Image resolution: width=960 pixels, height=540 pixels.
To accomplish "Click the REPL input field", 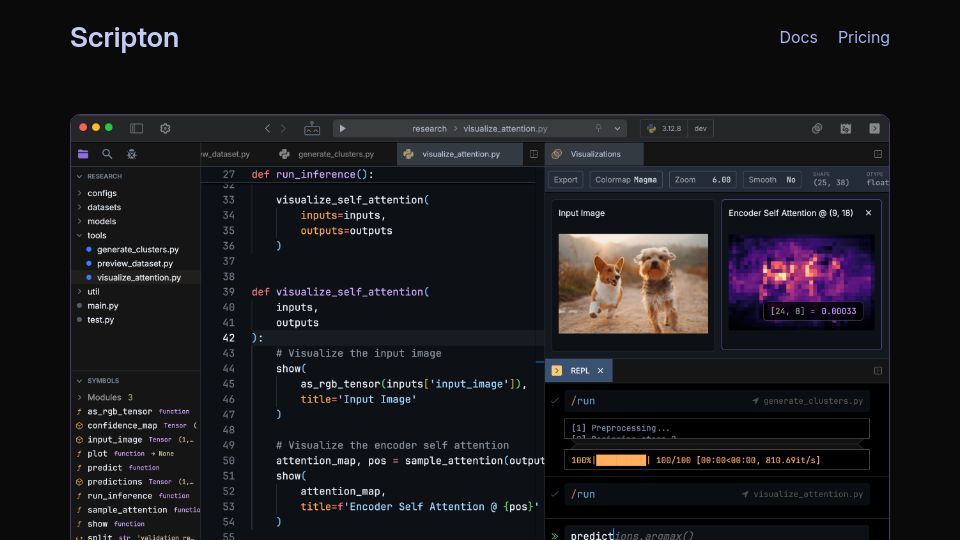I will [716, 534].
